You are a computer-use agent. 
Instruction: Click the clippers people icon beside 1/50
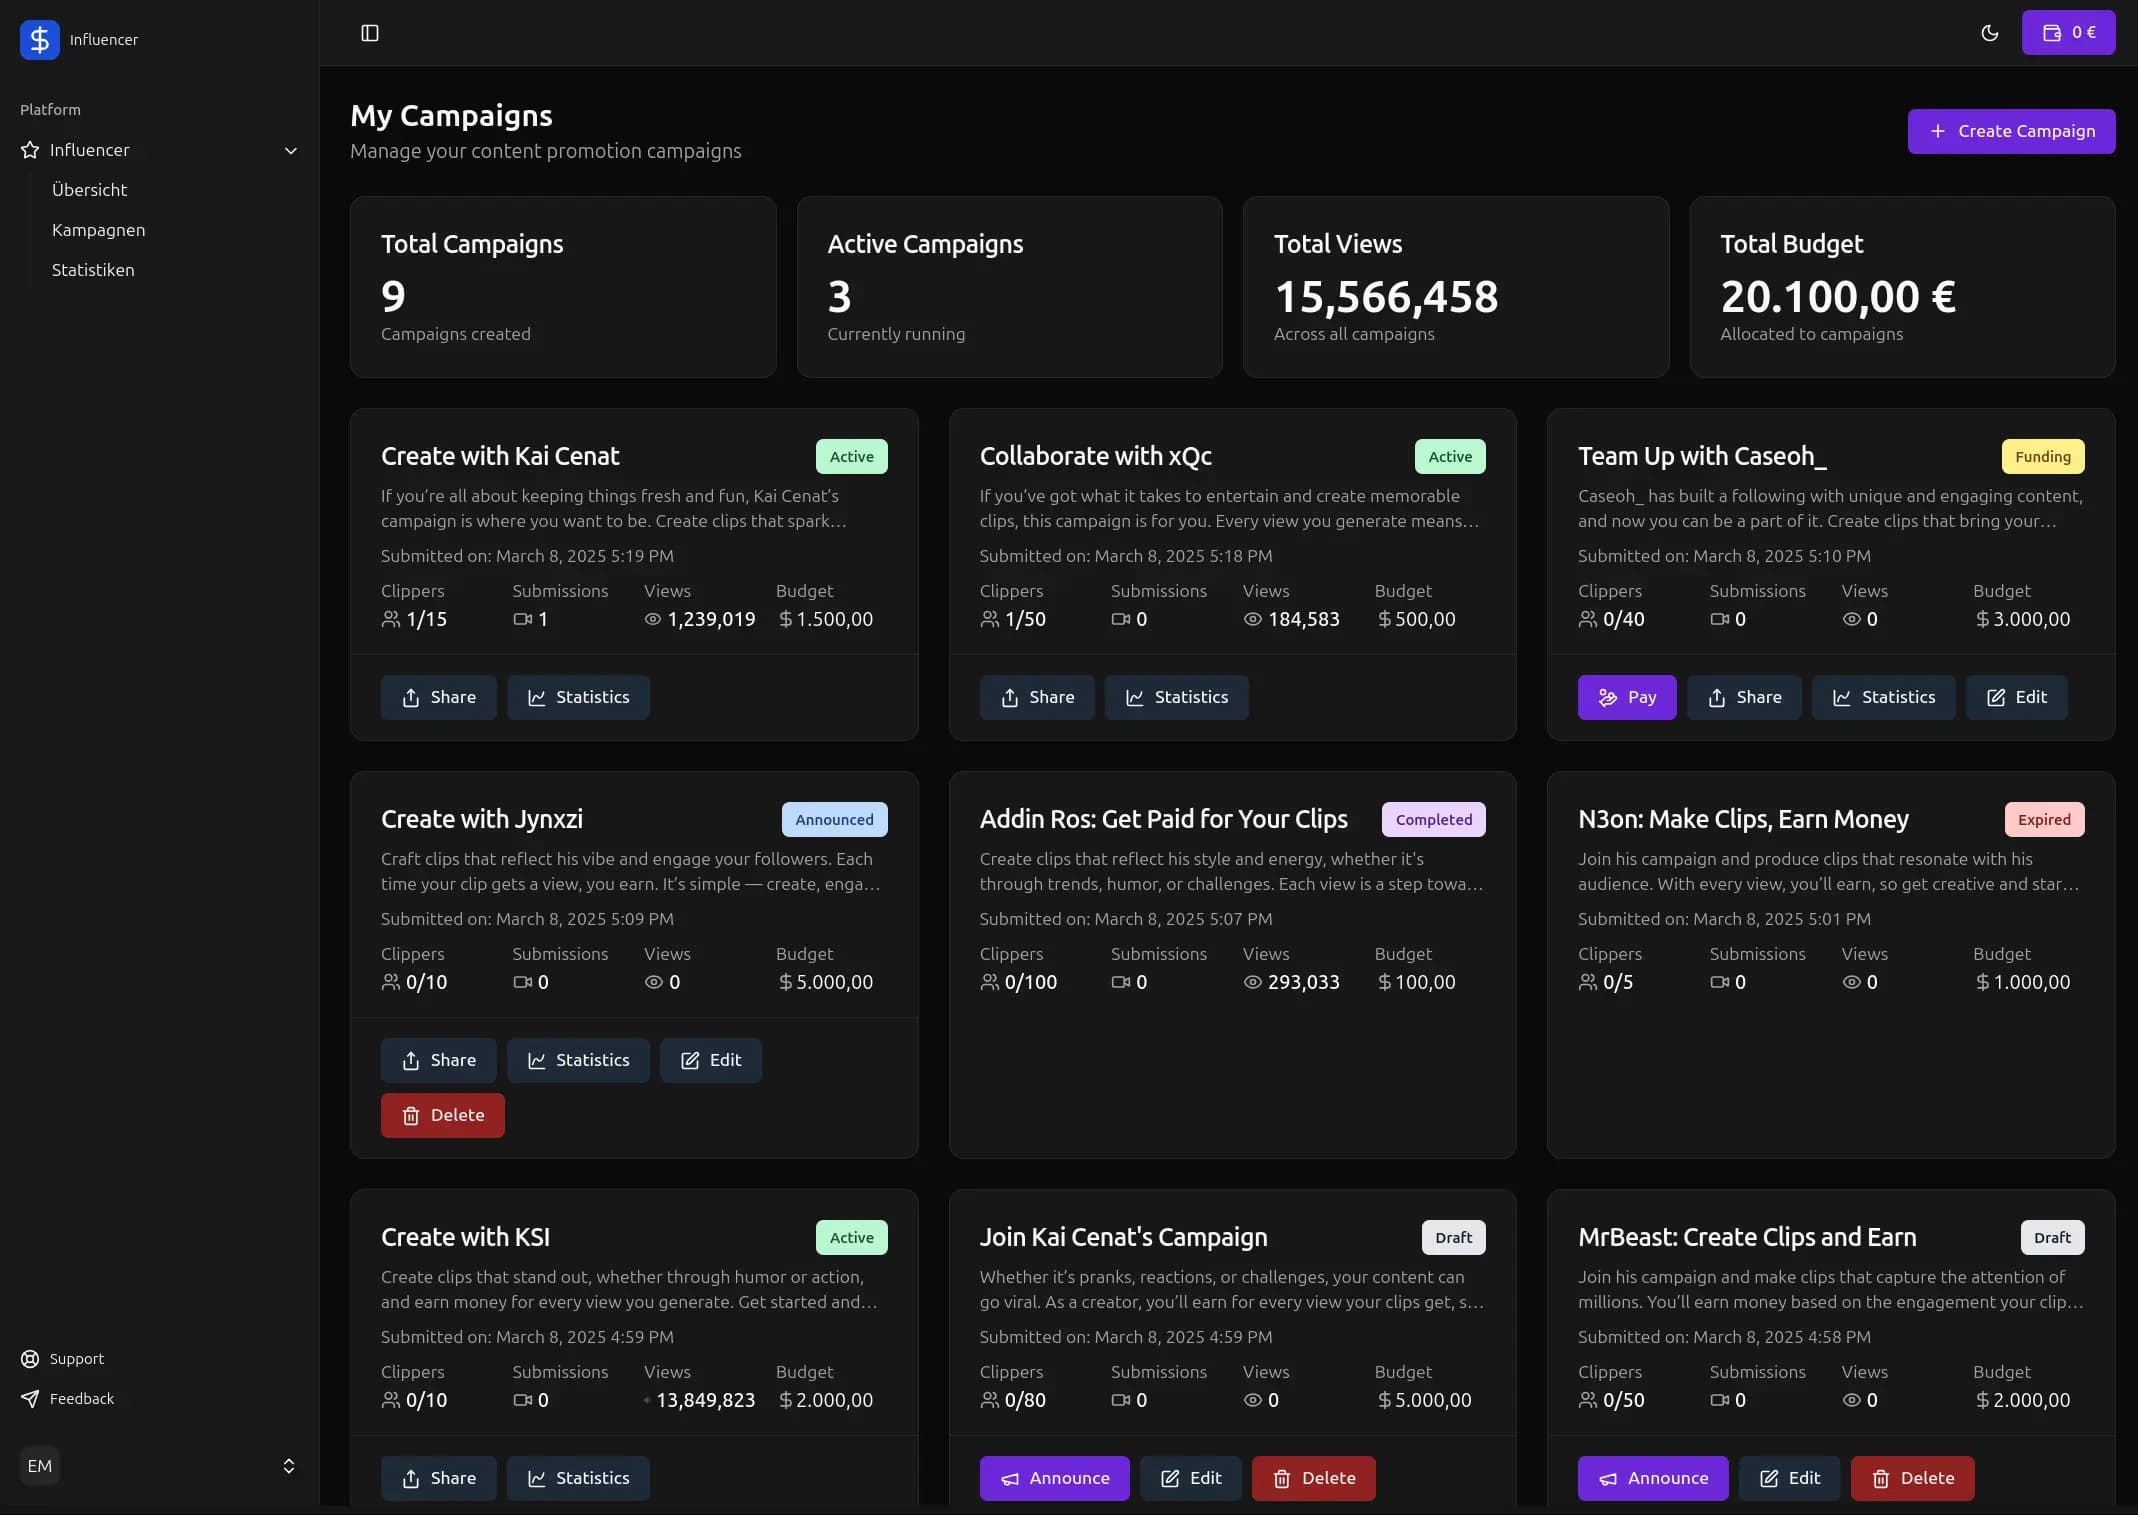[990, 619]
